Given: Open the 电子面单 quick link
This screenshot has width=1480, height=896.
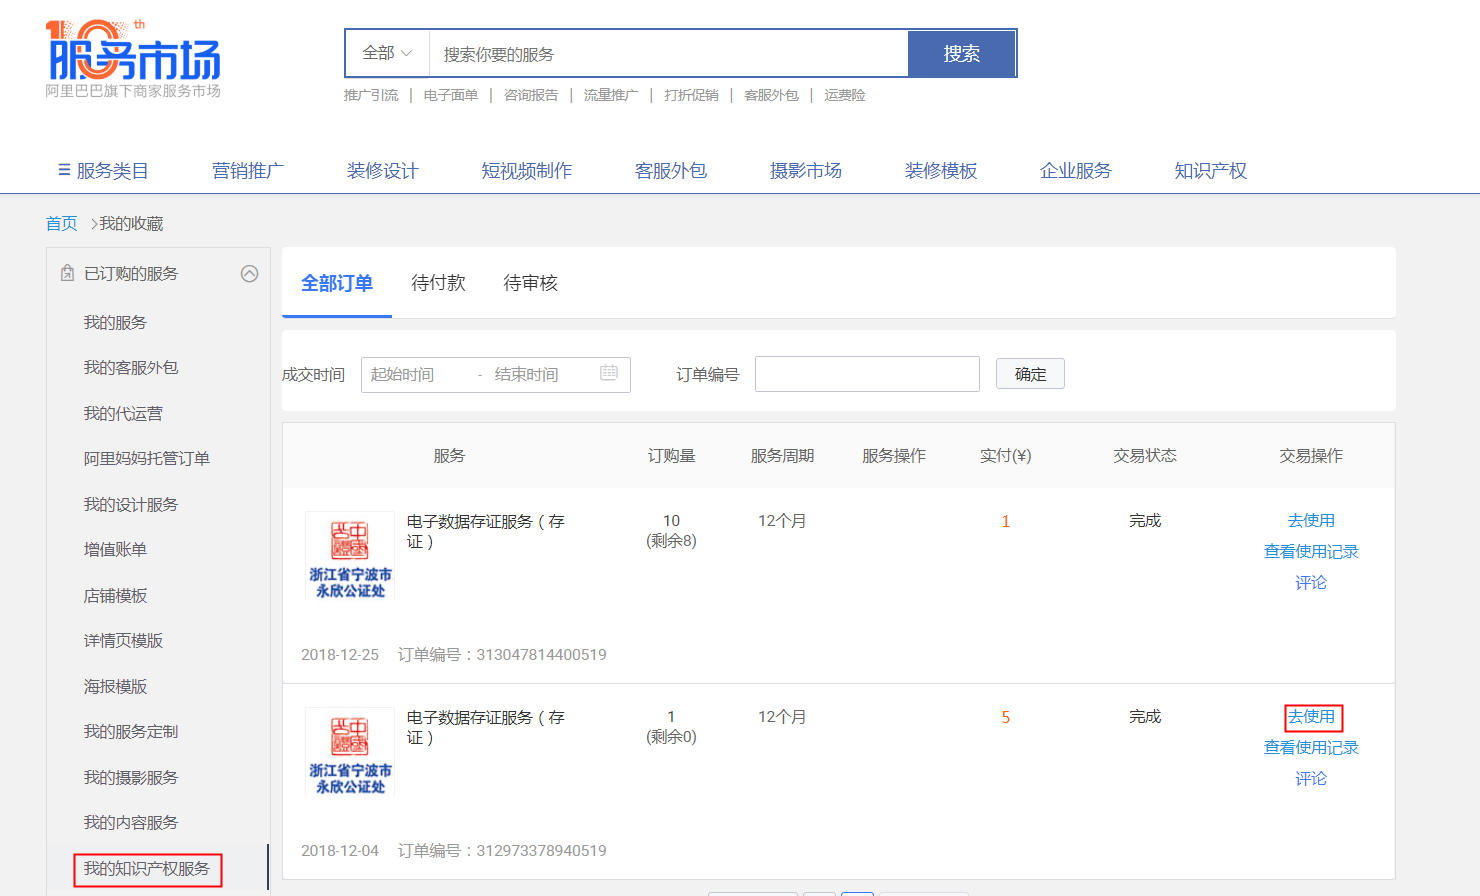Looking at the screenshot, I should point(451,95).
